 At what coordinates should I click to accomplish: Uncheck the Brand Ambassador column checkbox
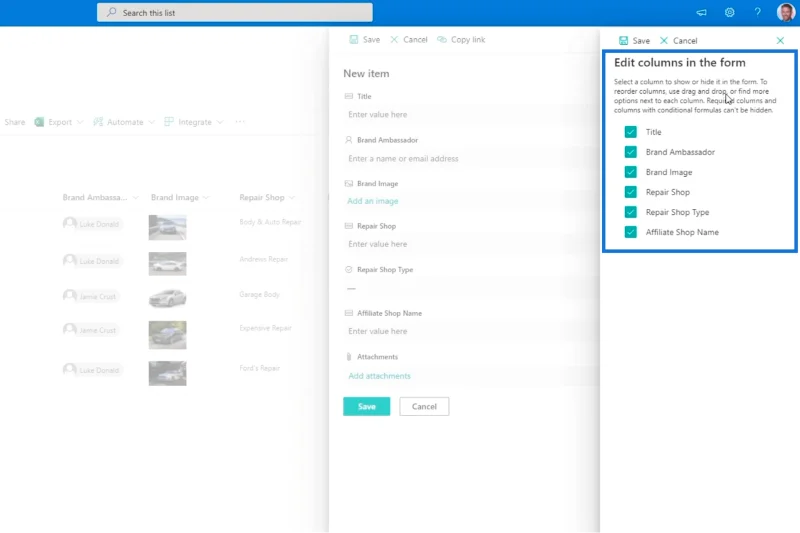tap(631, 152)
